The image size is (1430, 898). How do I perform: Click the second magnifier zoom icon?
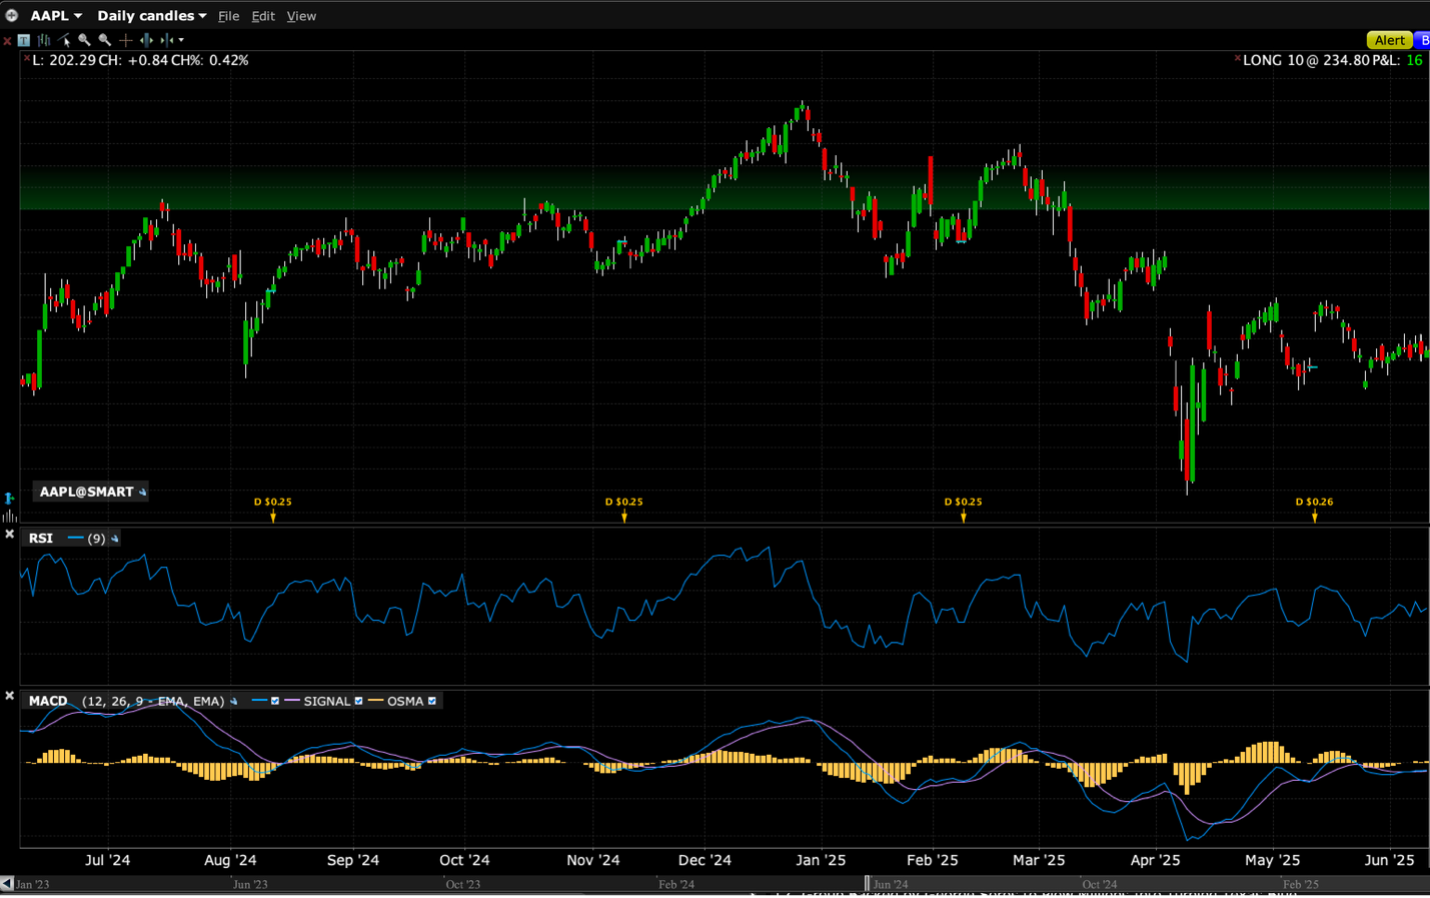104,40
